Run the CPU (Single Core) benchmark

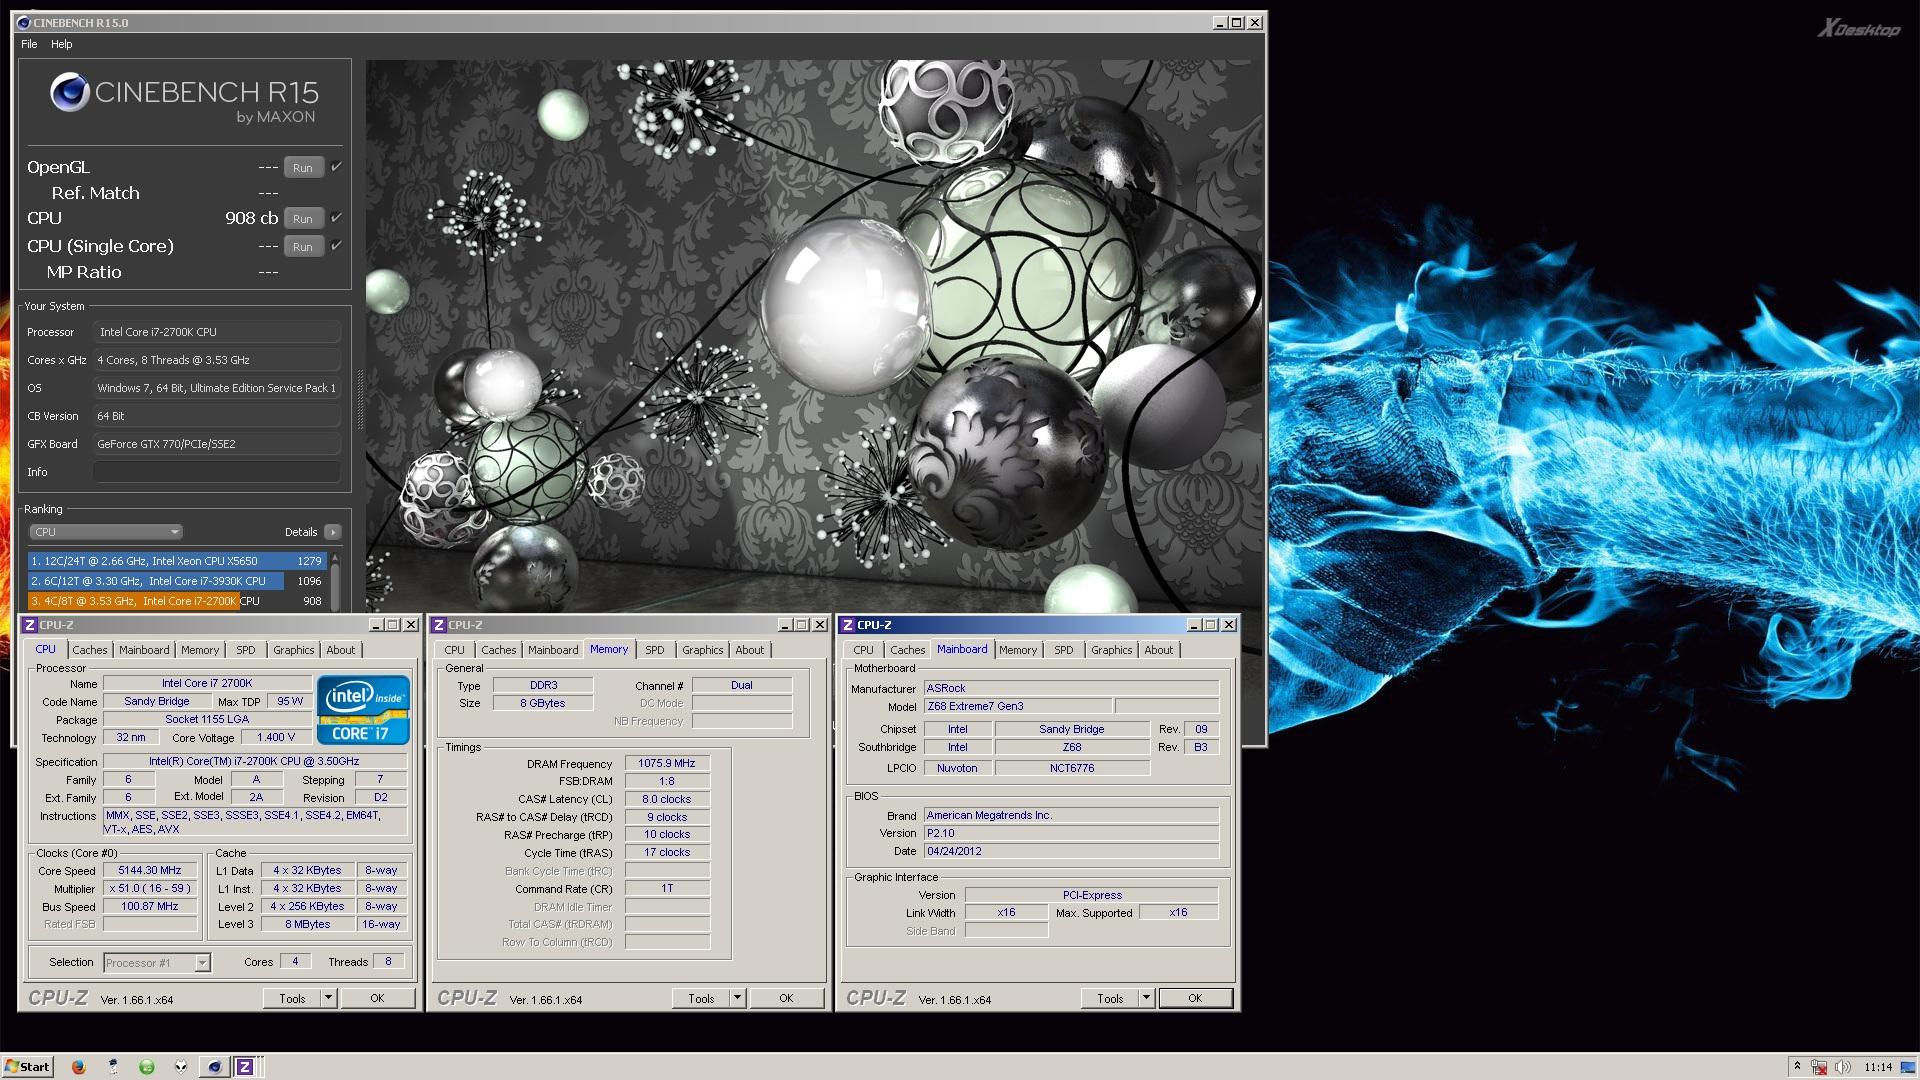[303, 247]
